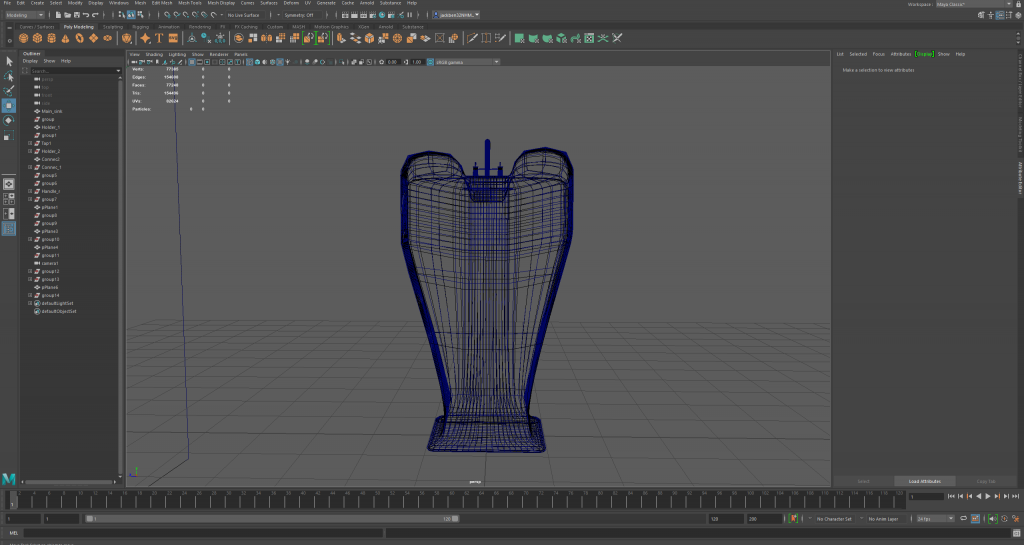Select the arrow Select tool in toolbox
Viewport: 1024px width, 545px height.
tap(9, 61)
